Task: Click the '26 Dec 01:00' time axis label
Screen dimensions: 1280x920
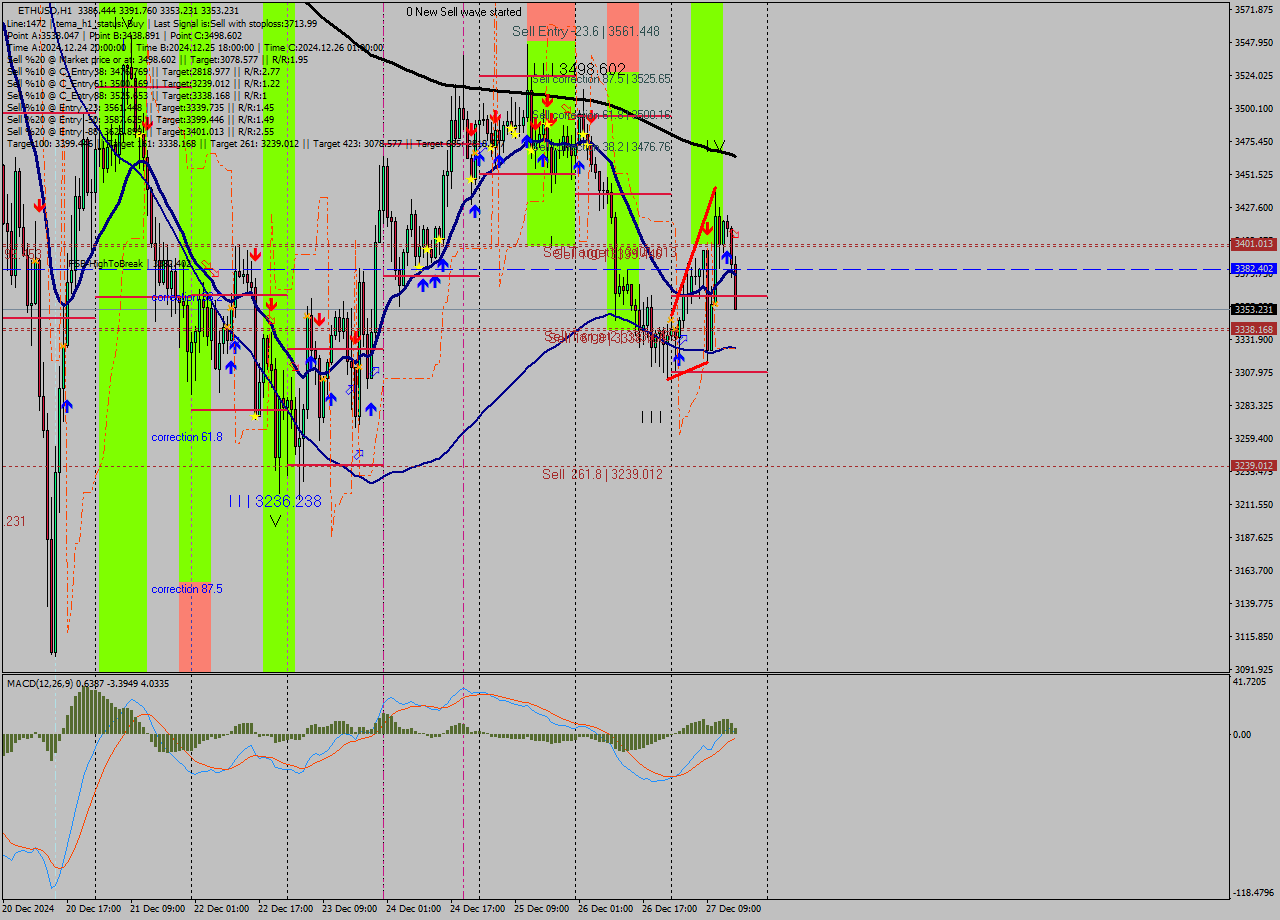Action: point(605,909)
